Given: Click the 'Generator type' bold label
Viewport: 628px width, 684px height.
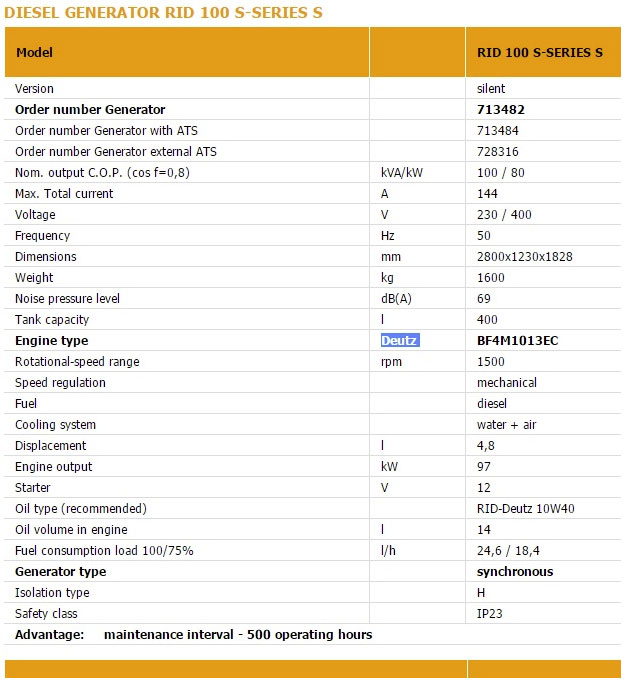Looking at the screenshot, I should pyautogui.click(x=61, y=571).
